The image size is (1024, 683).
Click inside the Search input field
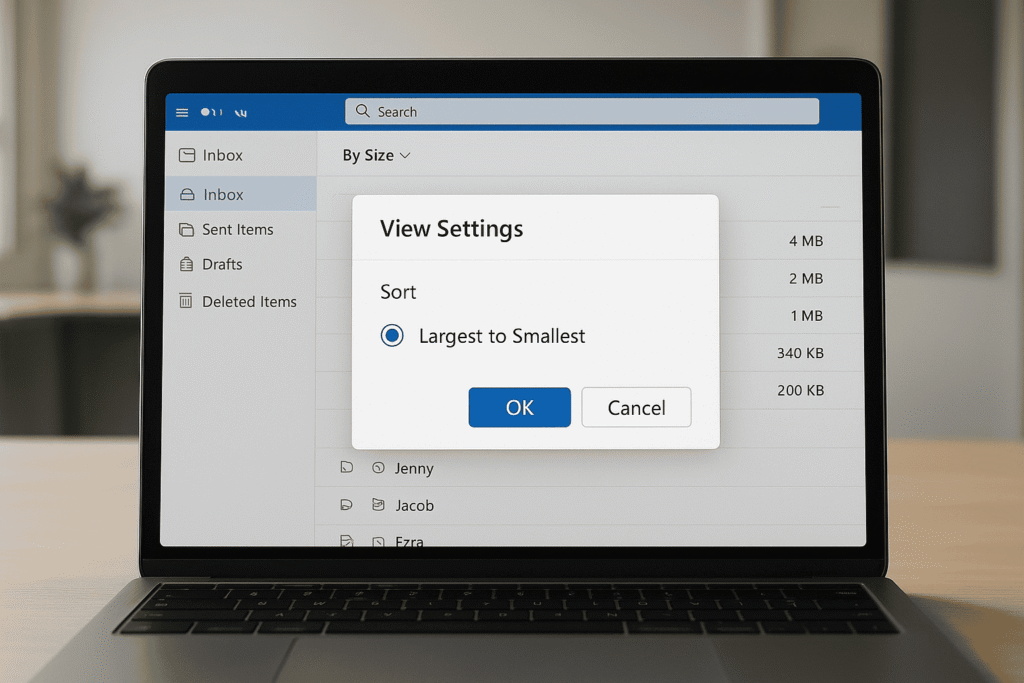click(x=580, y=111)
